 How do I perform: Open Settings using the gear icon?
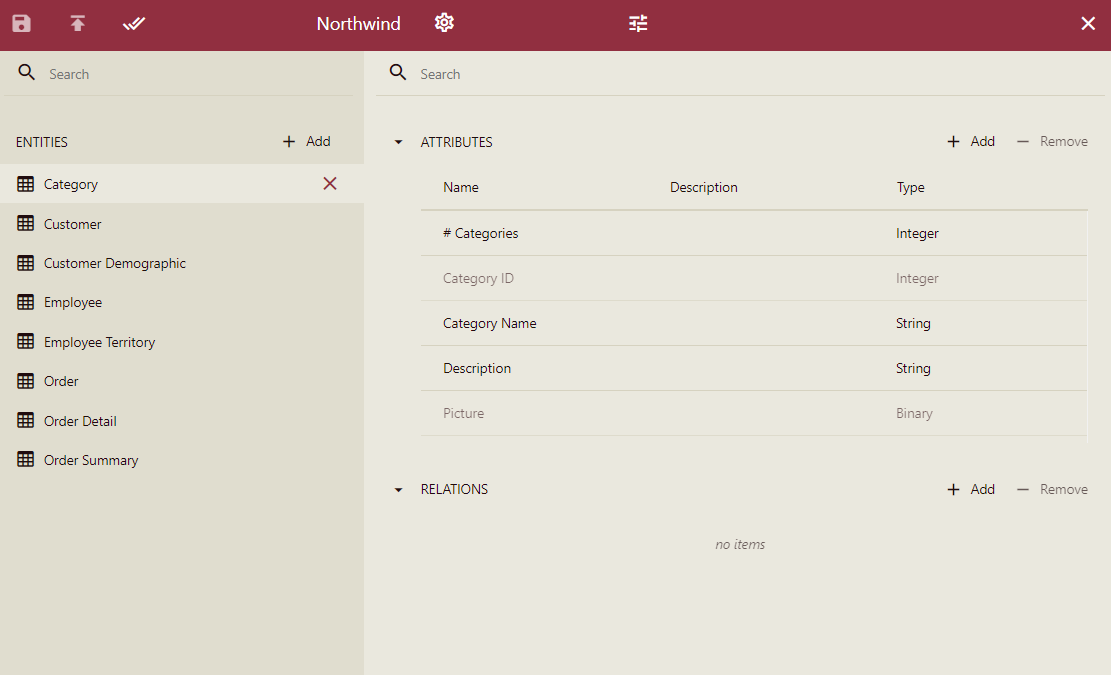pyautogui.click(x=444, y=22)
